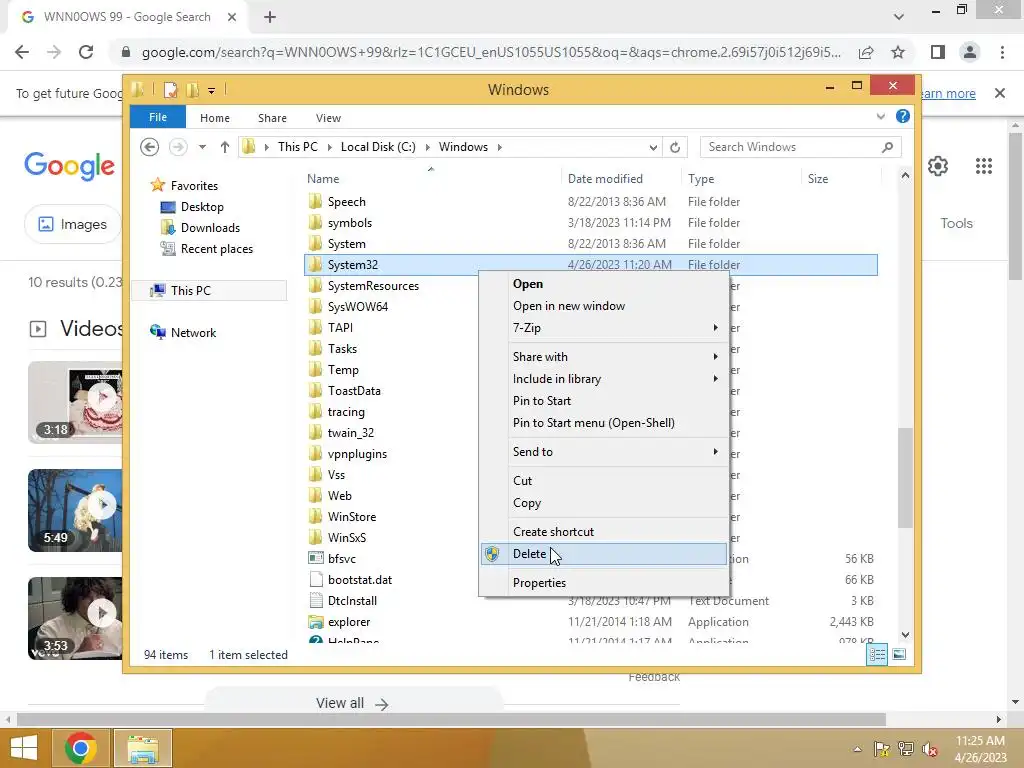Expand Send to submenu
The image size is (1024, 768).
716,452
